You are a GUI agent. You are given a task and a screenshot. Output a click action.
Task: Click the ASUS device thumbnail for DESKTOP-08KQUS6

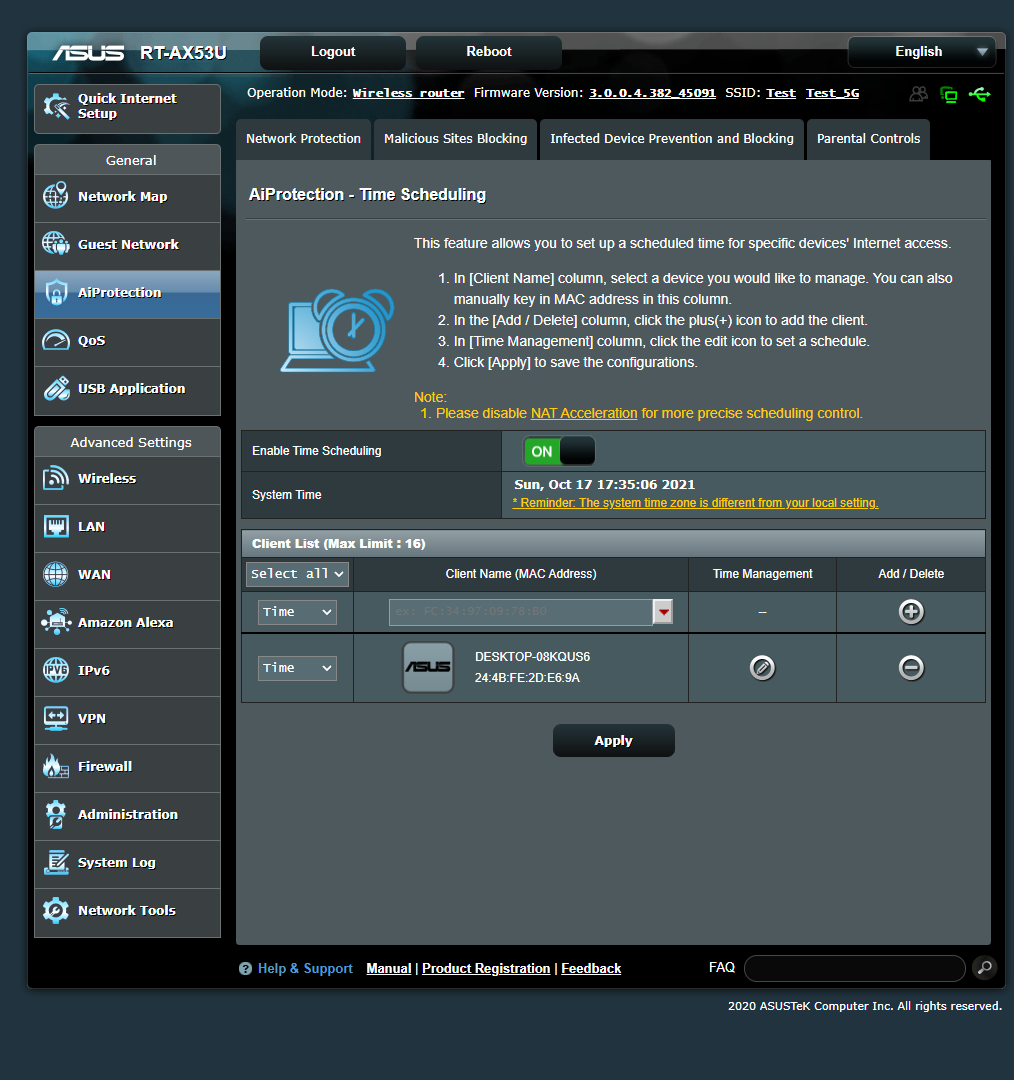click(428, 667)
